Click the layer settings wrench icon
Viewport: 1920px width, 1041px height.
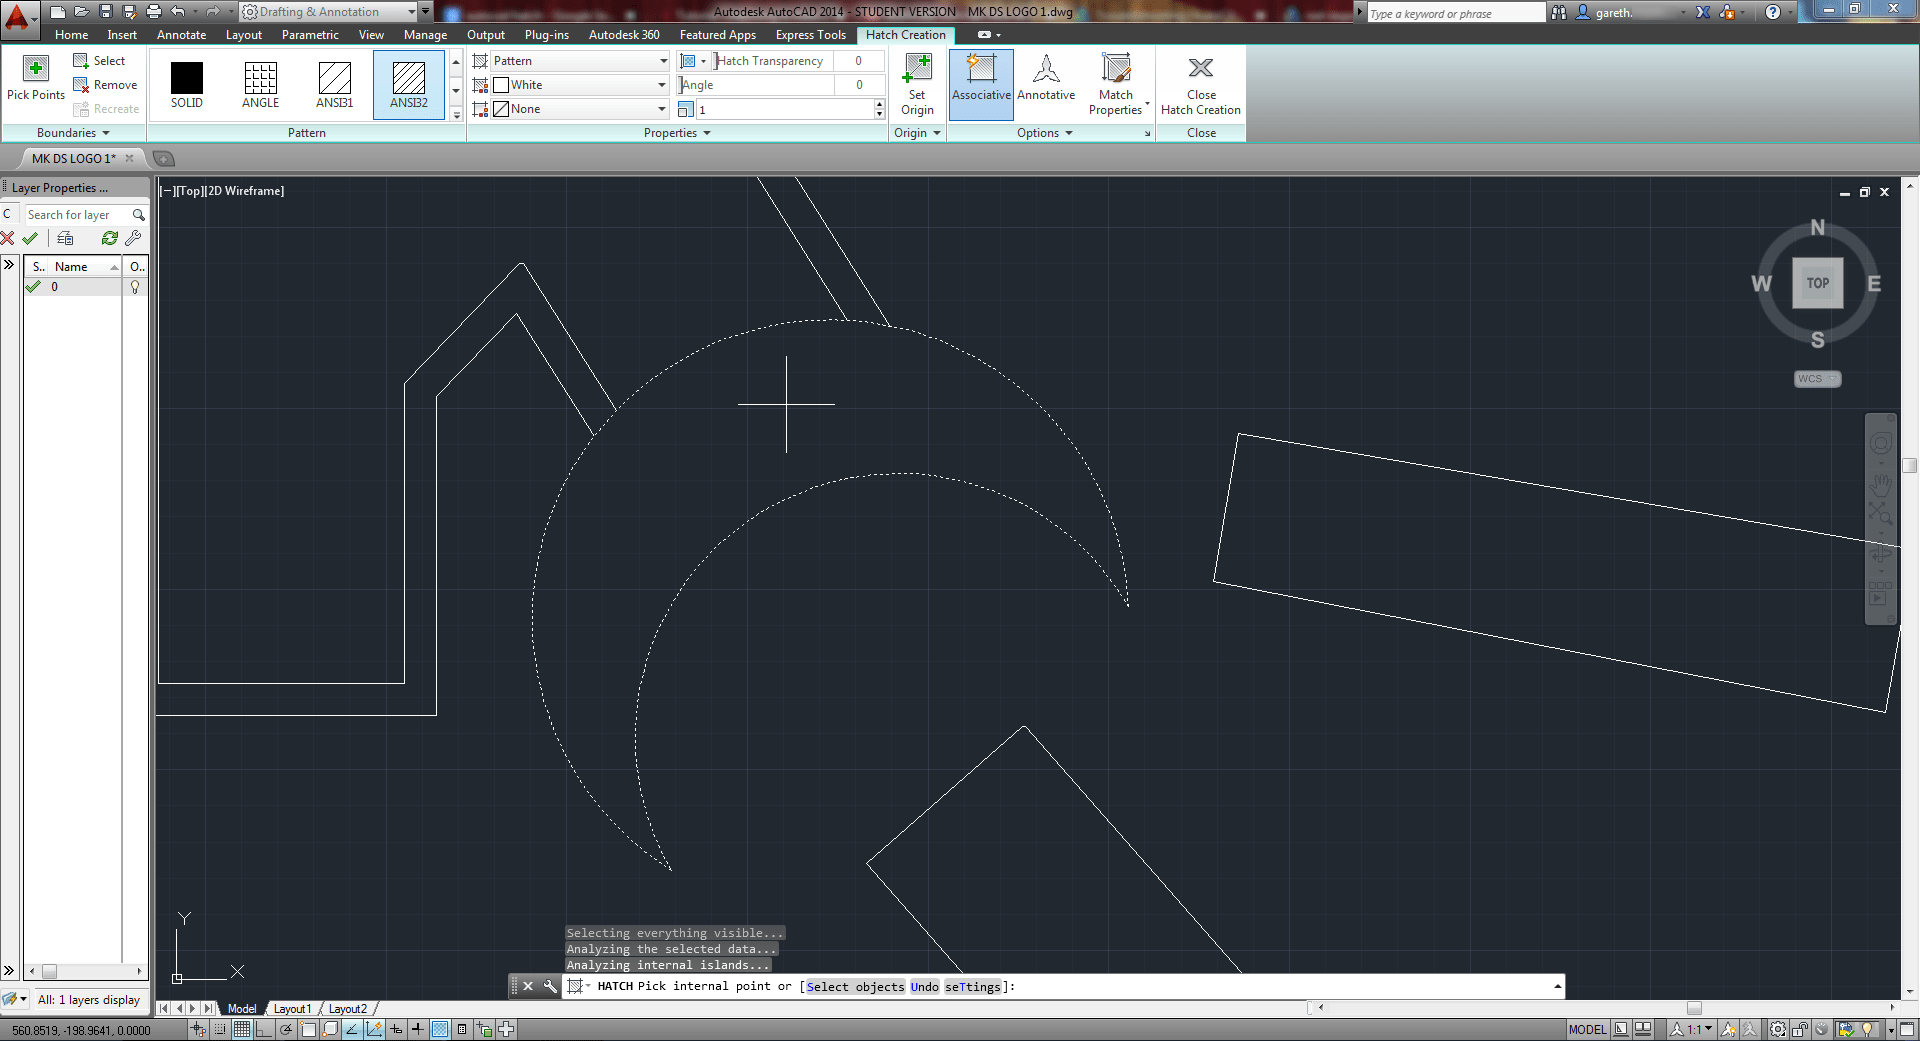click(133, 238)
